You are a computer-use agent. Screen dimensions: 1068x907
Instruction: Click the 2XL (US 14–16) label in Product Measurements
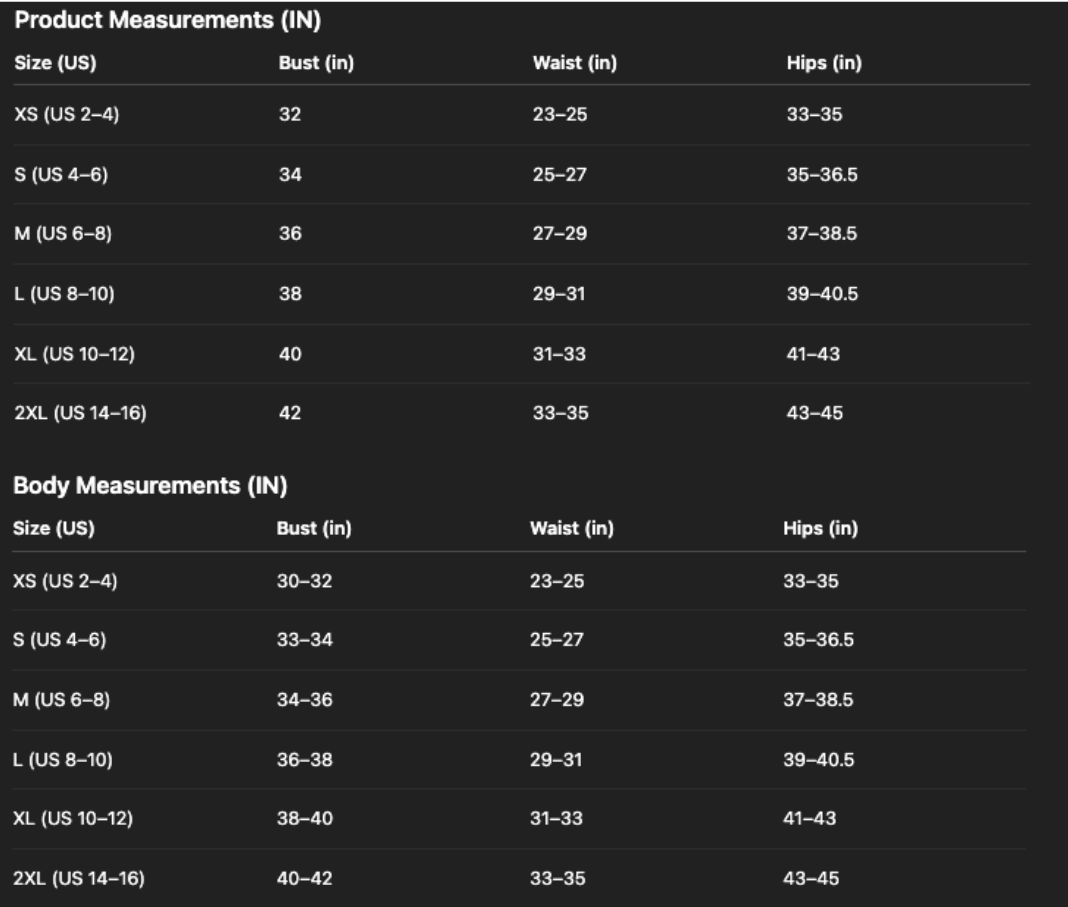click(80, 414)
